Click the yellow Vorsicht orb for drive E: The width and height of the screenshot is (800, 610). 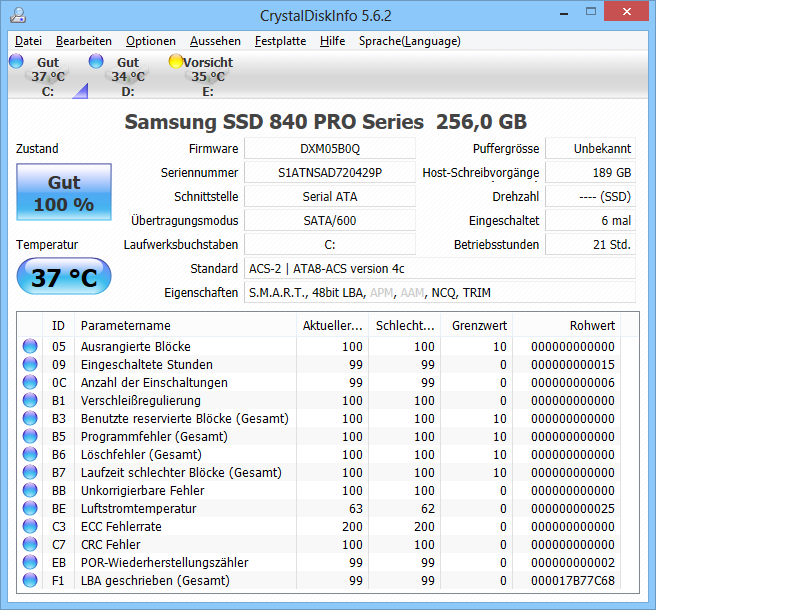[x=176, y=61]
